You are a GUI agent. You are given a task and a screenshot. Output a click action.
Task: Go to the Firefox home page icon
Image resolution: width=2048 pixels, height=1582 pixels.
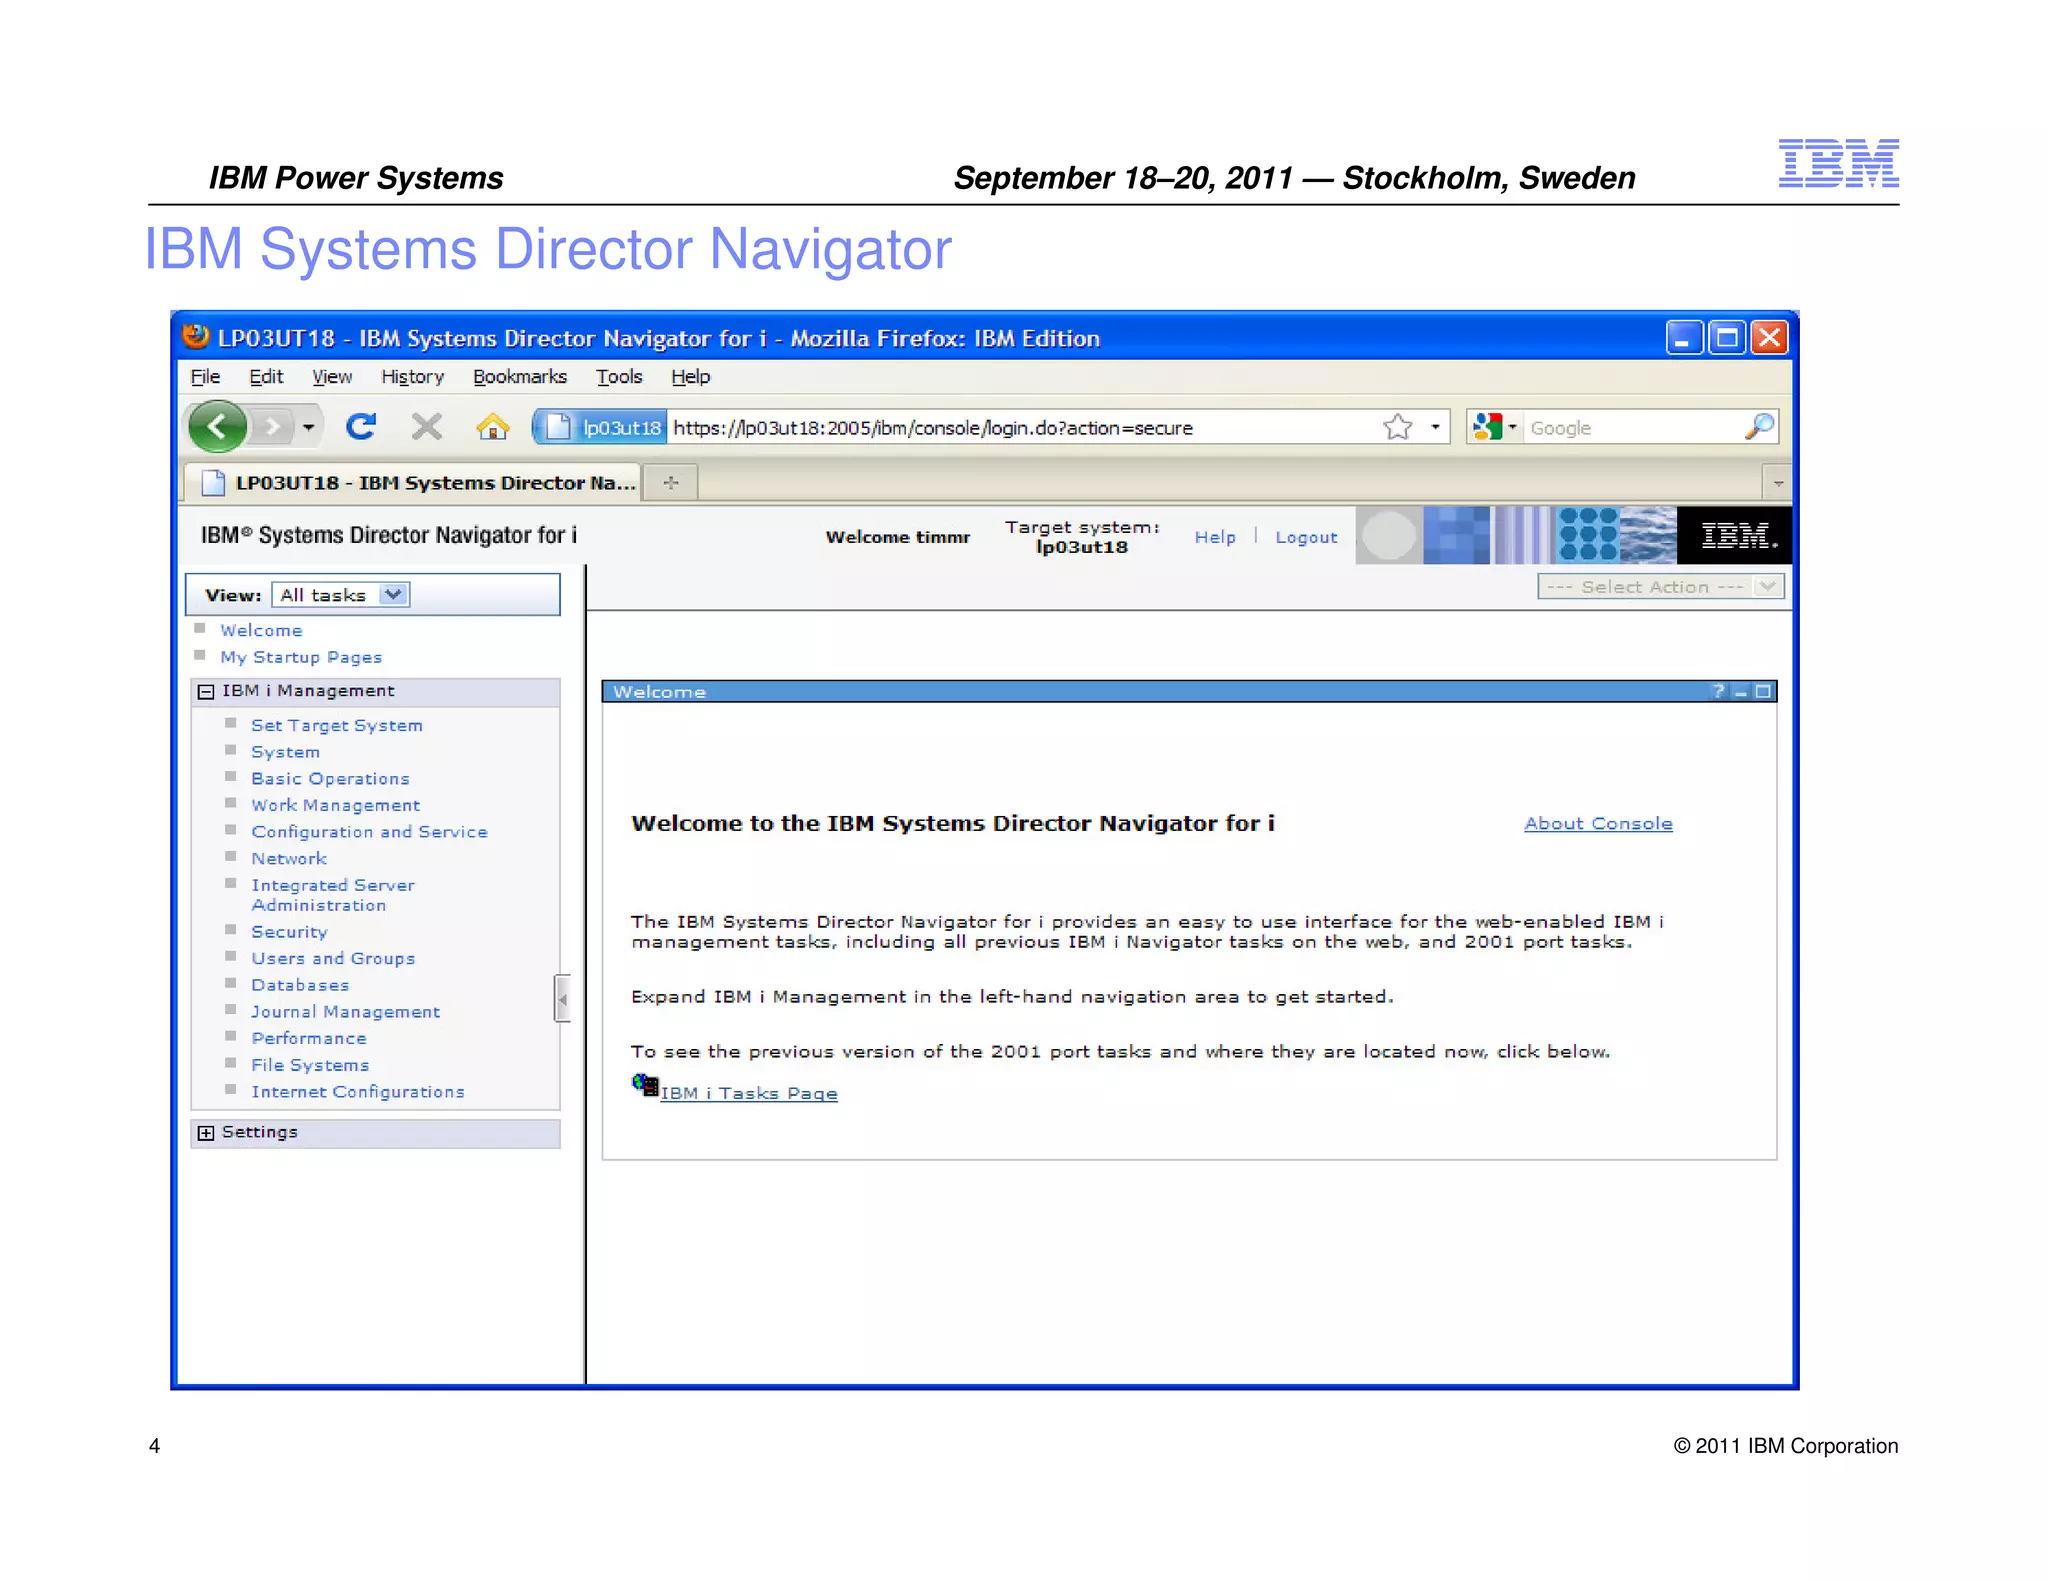click(492, 427)
